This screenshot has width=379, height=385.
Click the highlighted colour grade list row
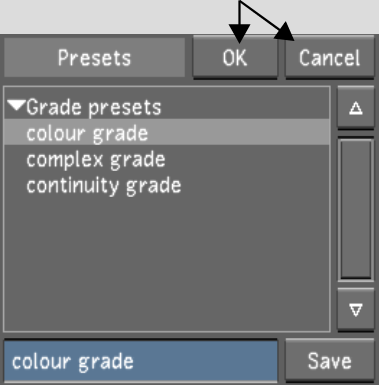coord(167,133)
